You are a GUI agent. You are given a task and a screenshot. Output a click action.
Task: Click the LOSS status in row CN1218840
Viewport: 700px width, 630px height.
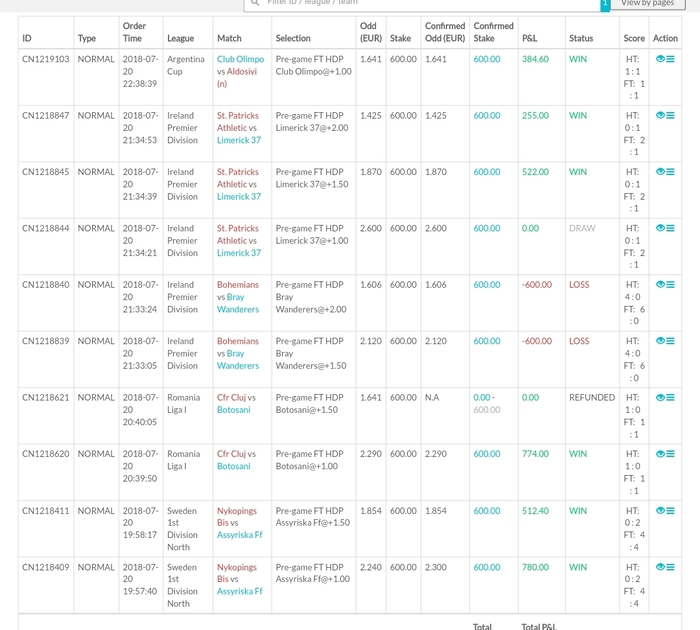(579, 284)
